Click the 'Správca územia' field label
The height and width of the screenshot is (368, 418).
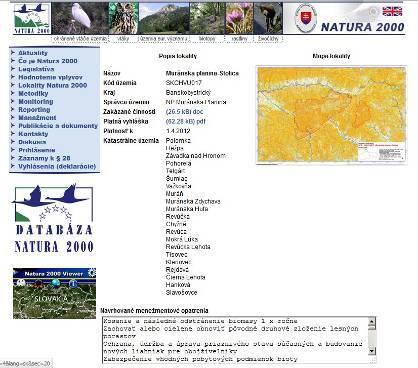126,102
